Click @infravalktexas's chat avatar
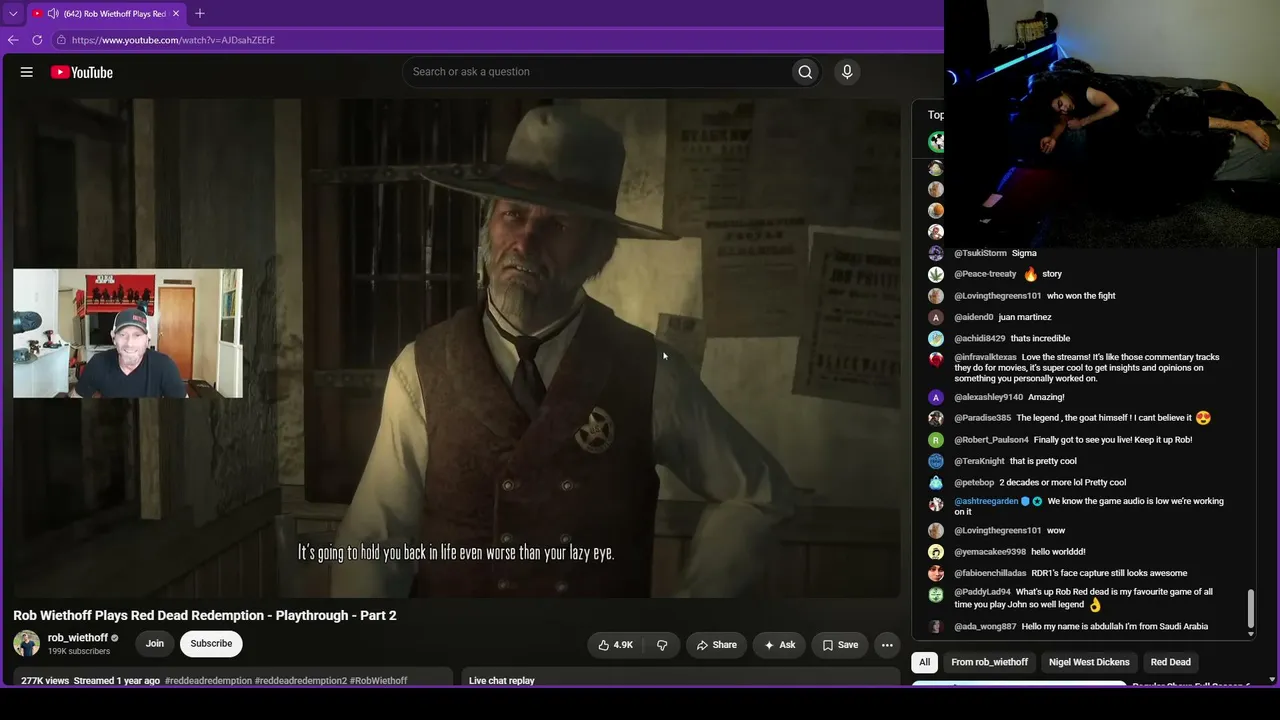This screenshot has width=1280, height=720. (936, 360)
